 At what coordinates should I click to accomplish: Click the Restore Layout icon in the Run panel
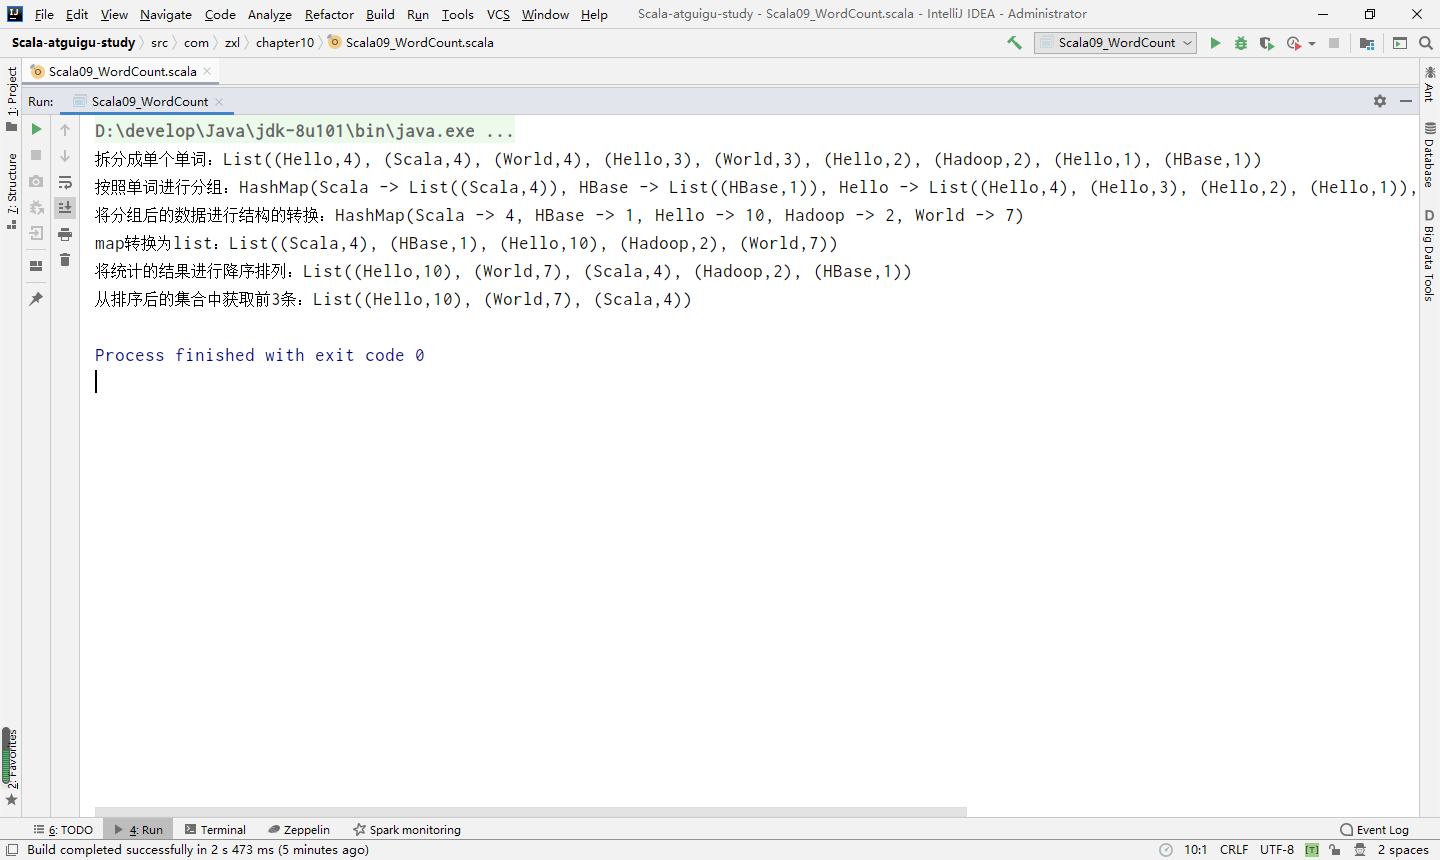tap(36, 266)
